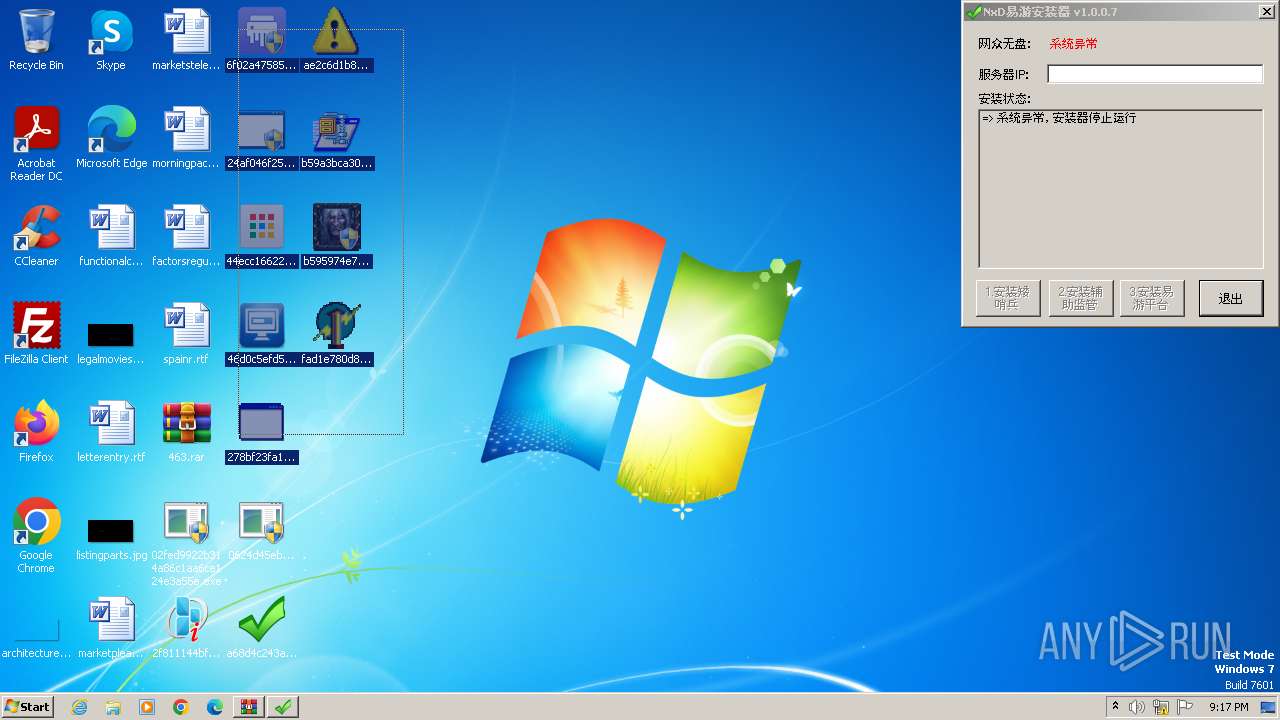Select the 24af046f25 executable icon

coord(262,138)
